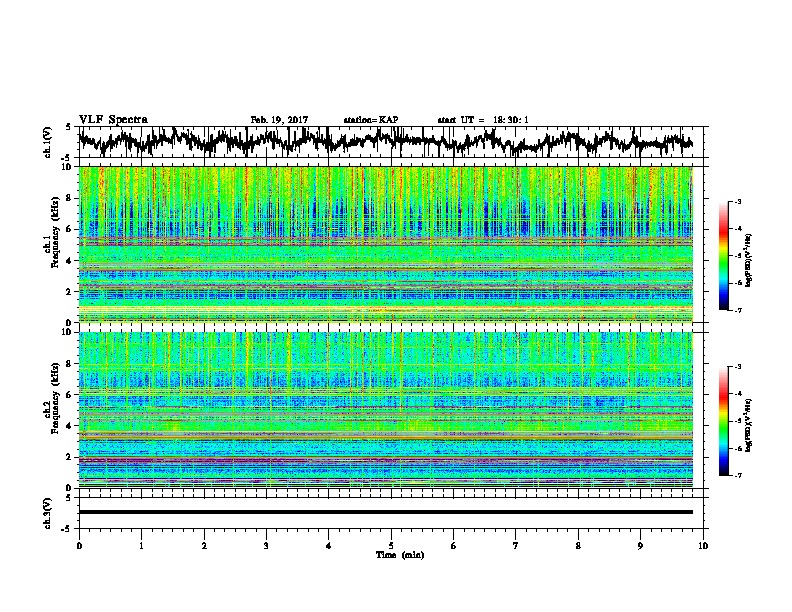Click the "Time (min)" axis label
Screen dimensions: 792x612
(400, 555)
